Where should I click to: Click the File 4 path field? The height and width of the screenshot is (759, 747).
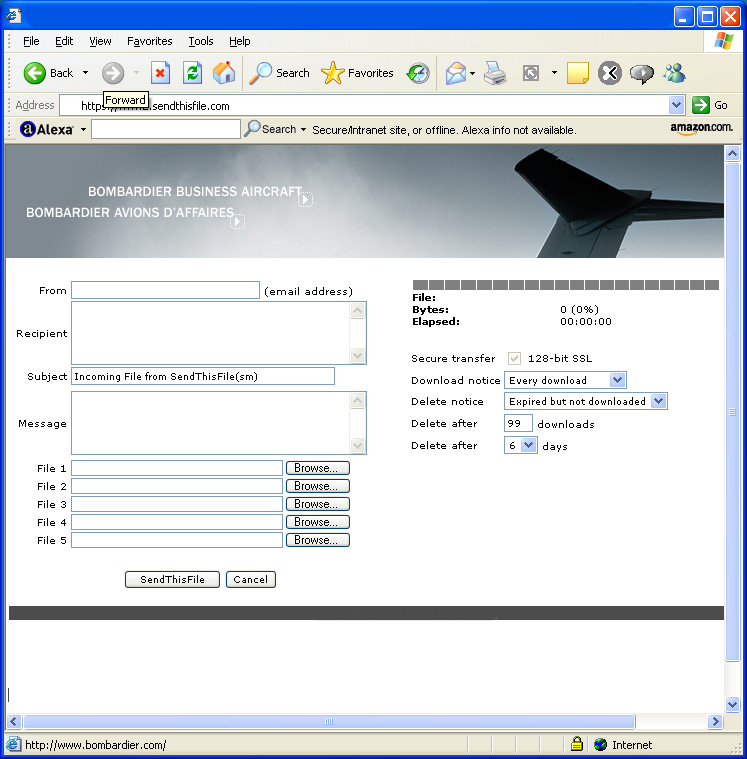click(177, 522)
